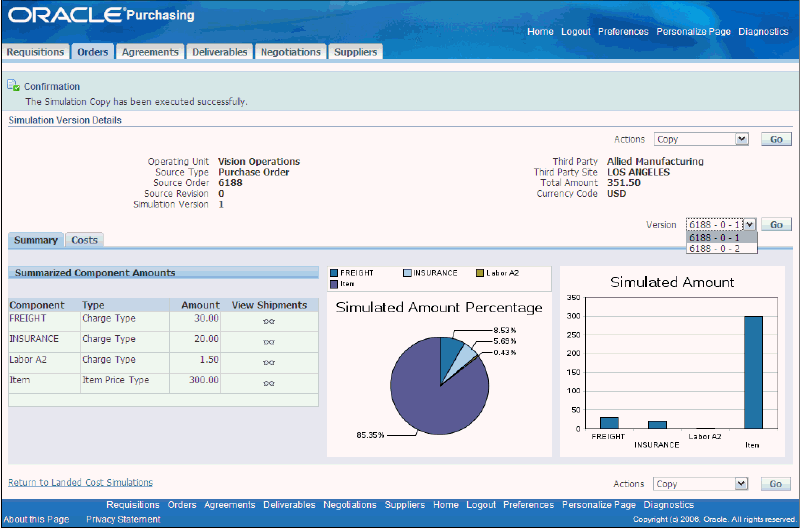Image resolution: width=800 pixels, height=529 pixels.
Task: Click footer Deliverables link
Action: (x=289, y=505)
